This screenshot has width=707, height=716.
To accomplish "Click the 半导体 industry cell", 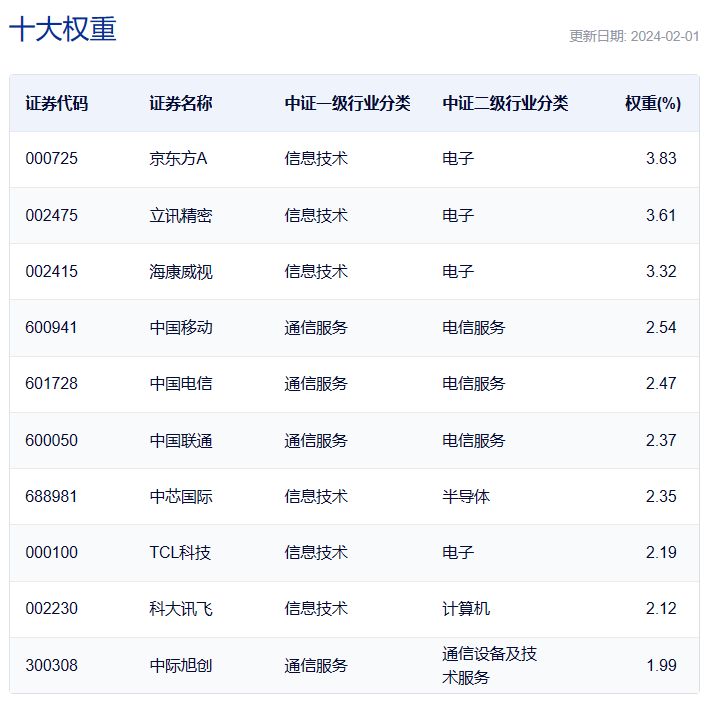I will tap(466, 496).
